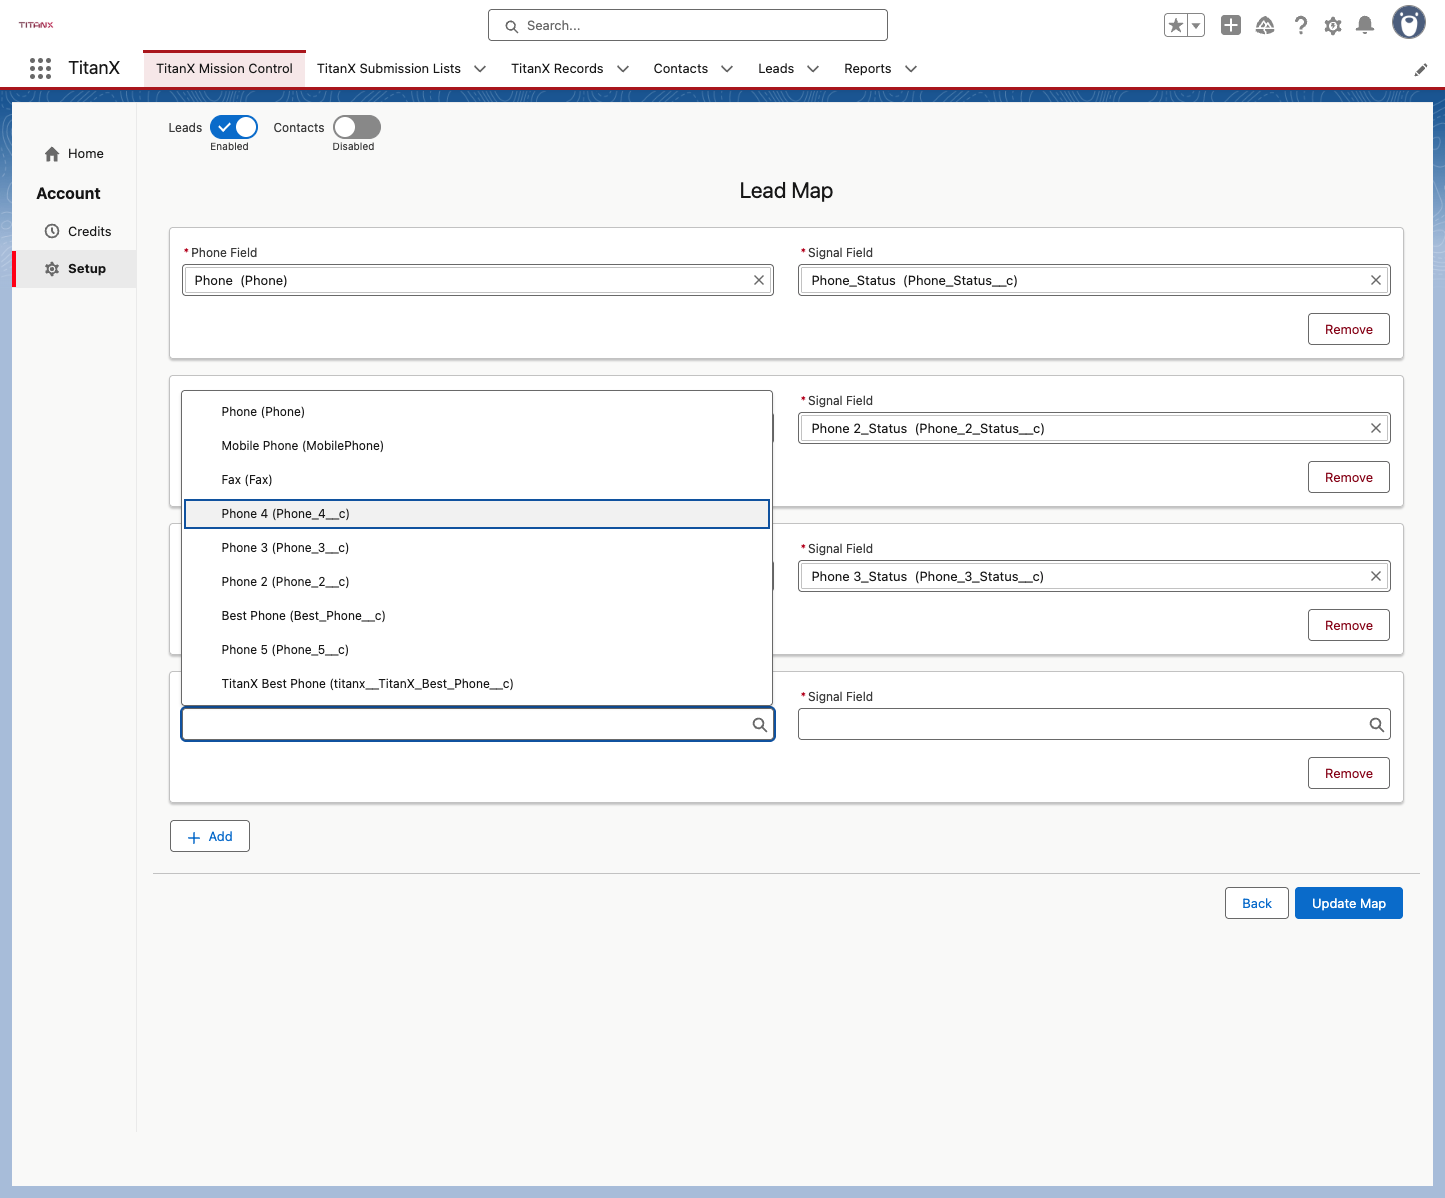Select Phone 4 (Phone_4__c) option

pos(477,514)
